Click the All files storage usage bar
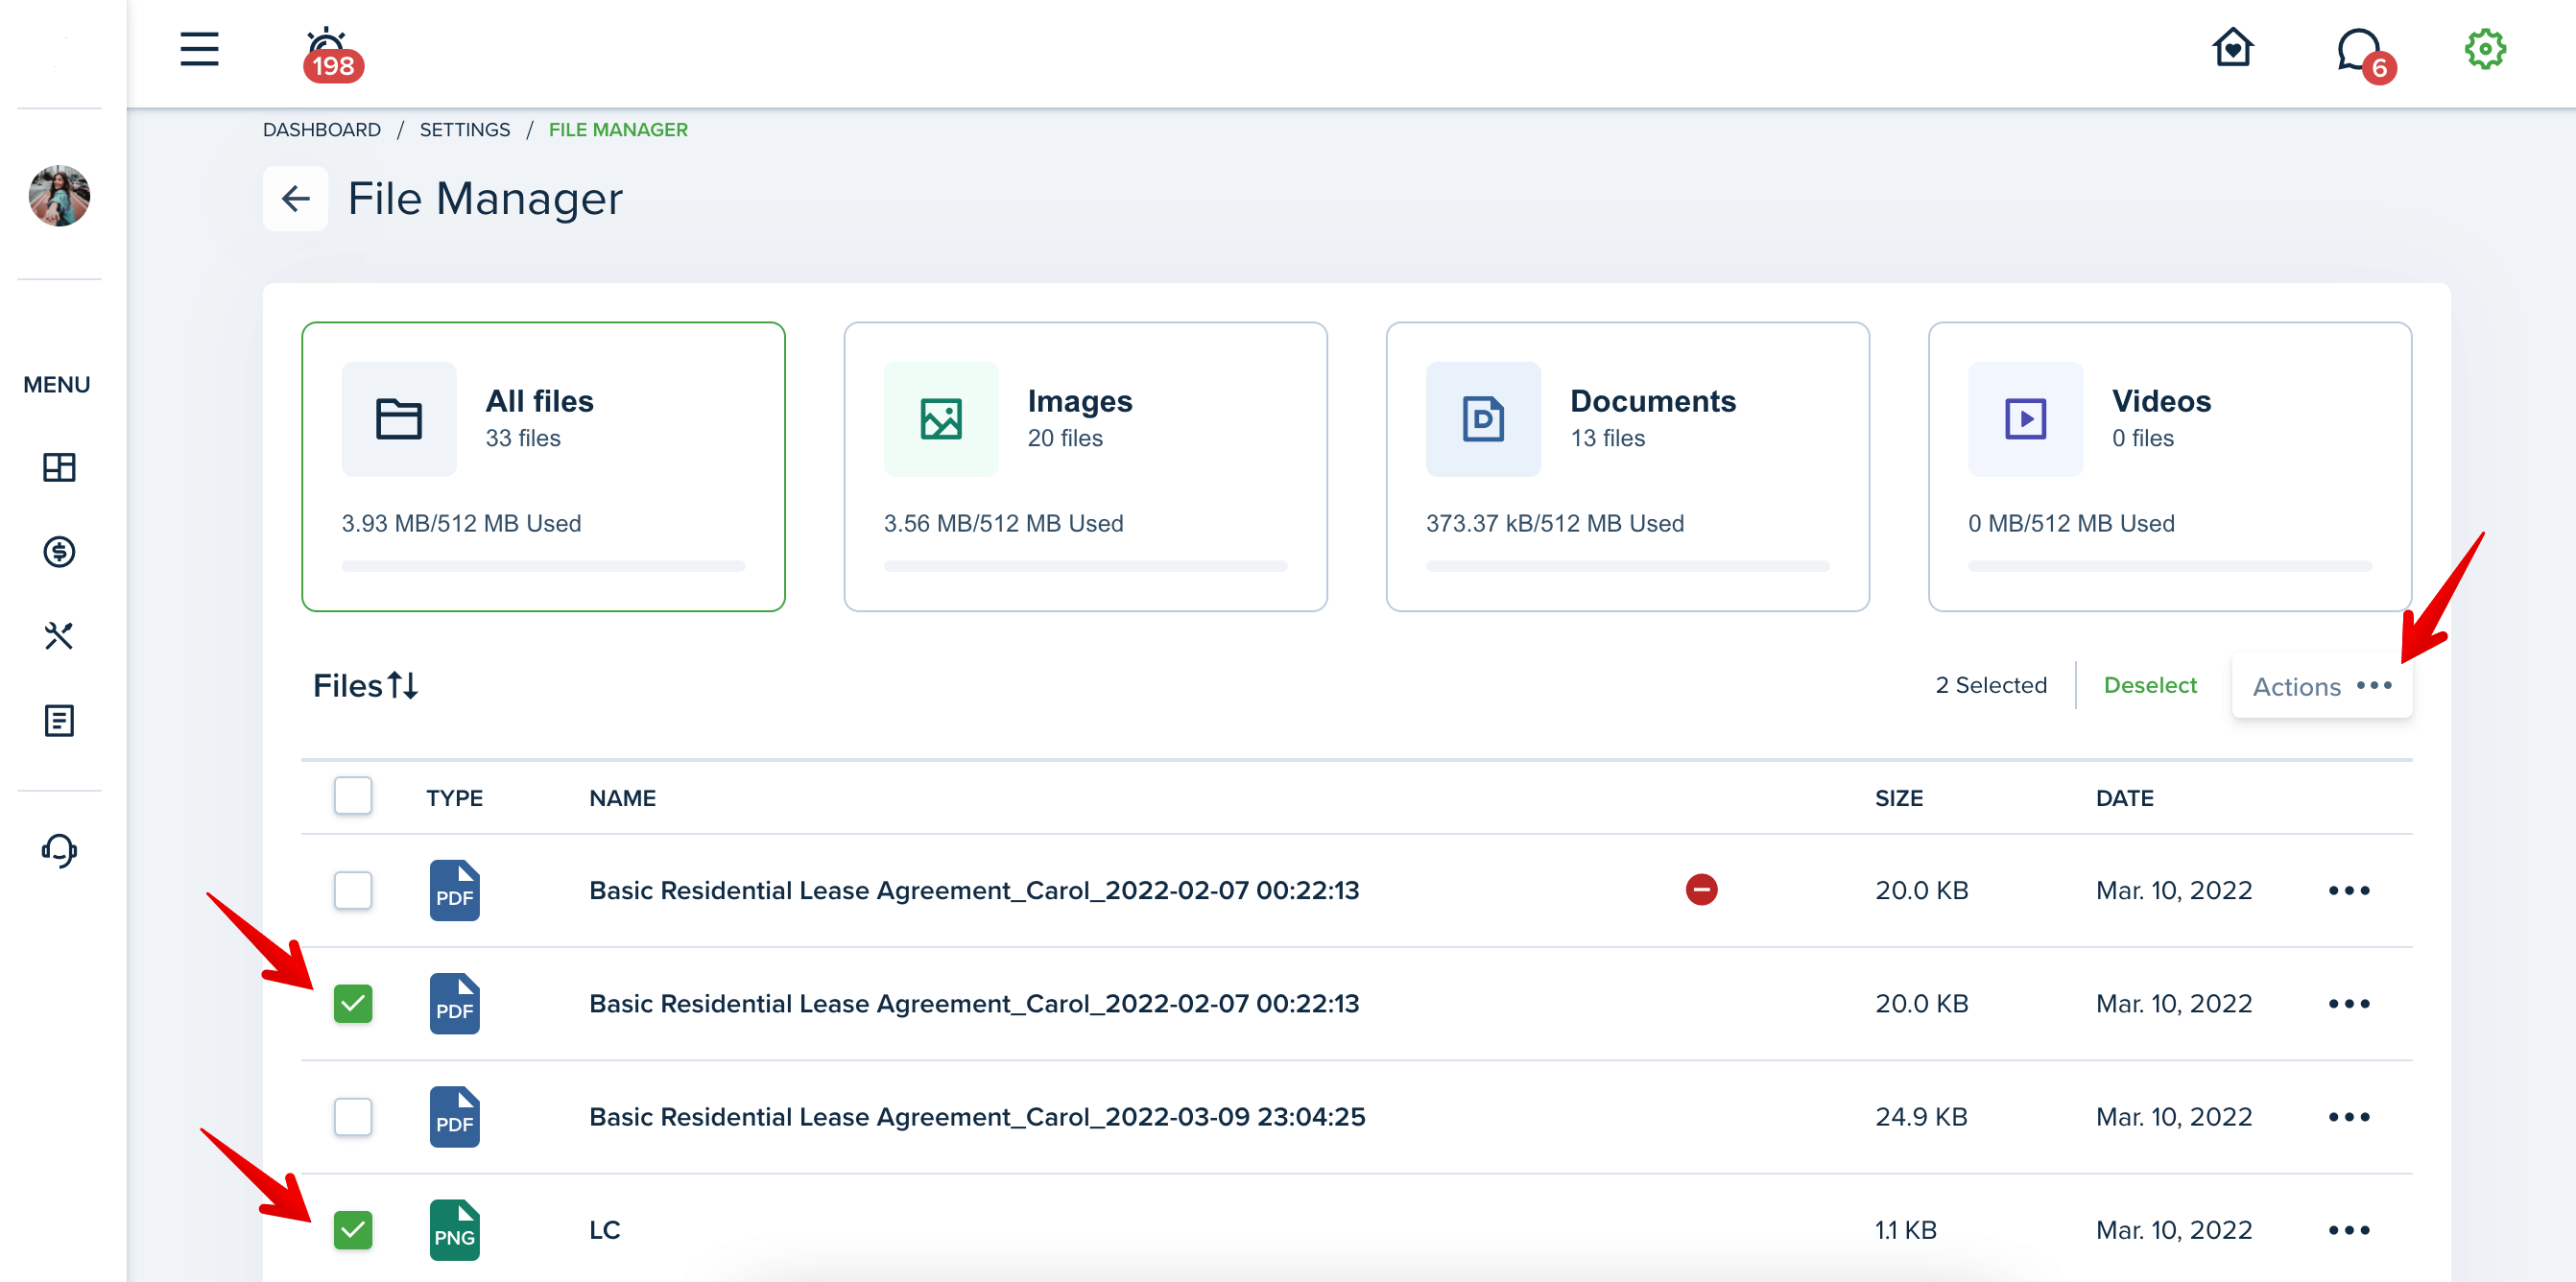The height and width of the screenshot is (1282, 2576). click(543, 566)
